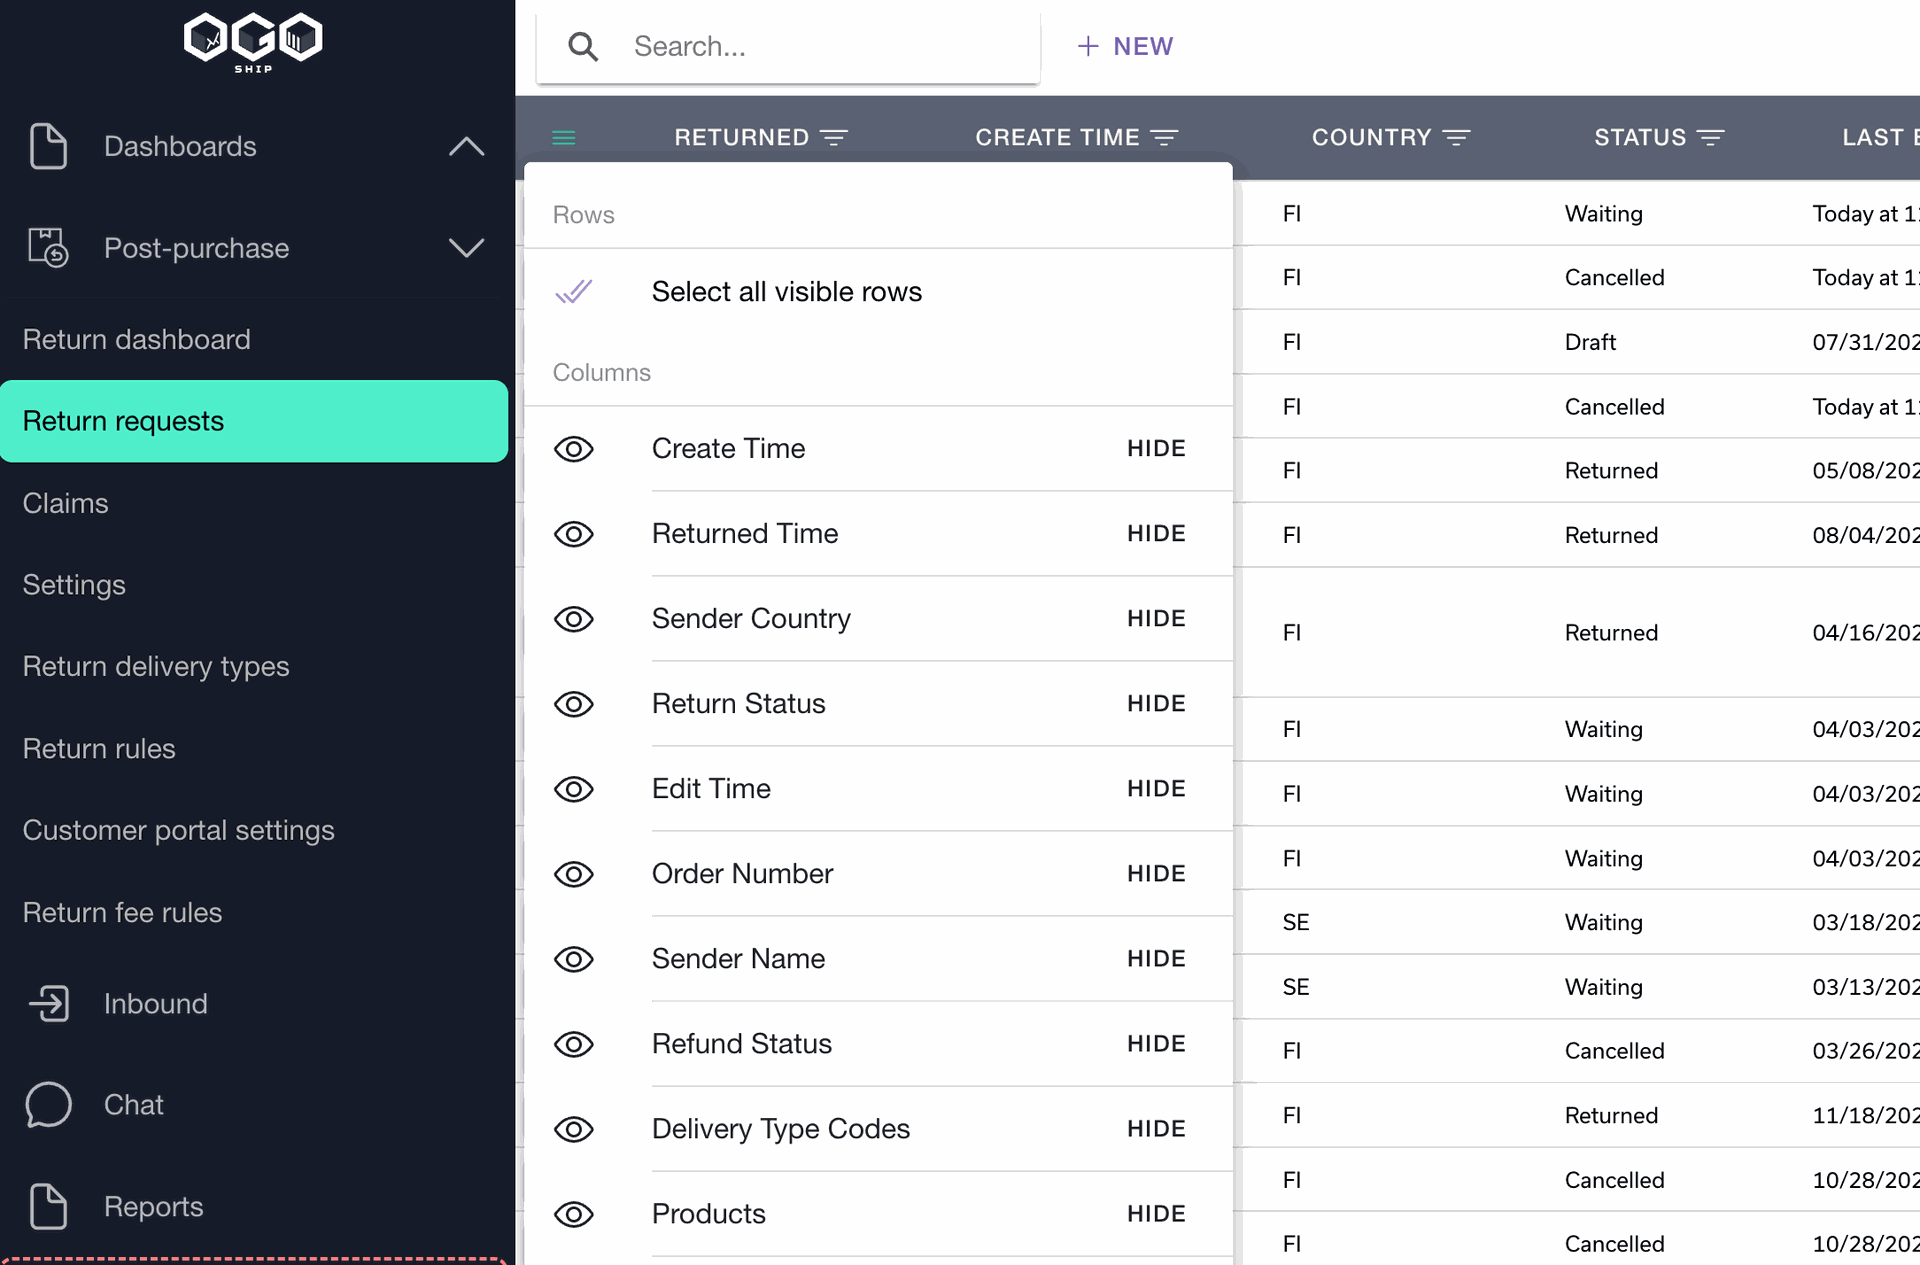The image size is (1920, 1265).
Task: Toggle Refund Status eye icon
Action: pyautogui.click(x=574, y=1044)
